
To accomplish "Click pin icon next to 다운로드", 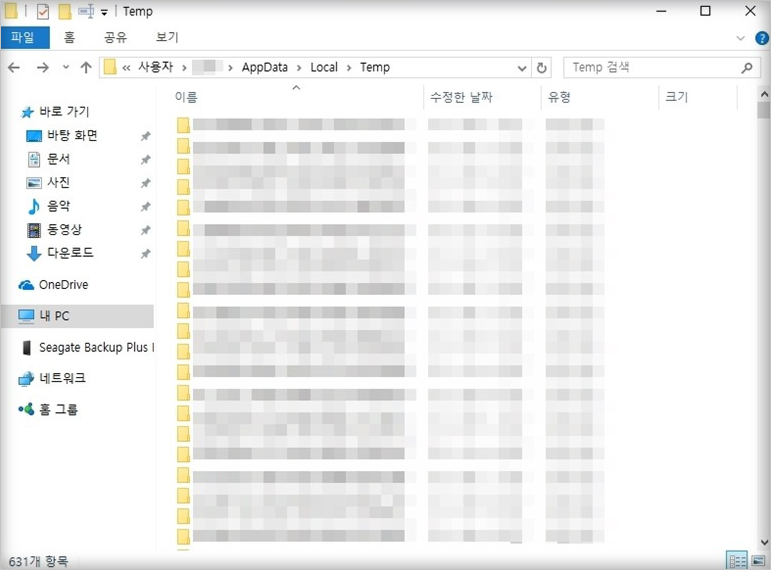I will tap(146, 254).
